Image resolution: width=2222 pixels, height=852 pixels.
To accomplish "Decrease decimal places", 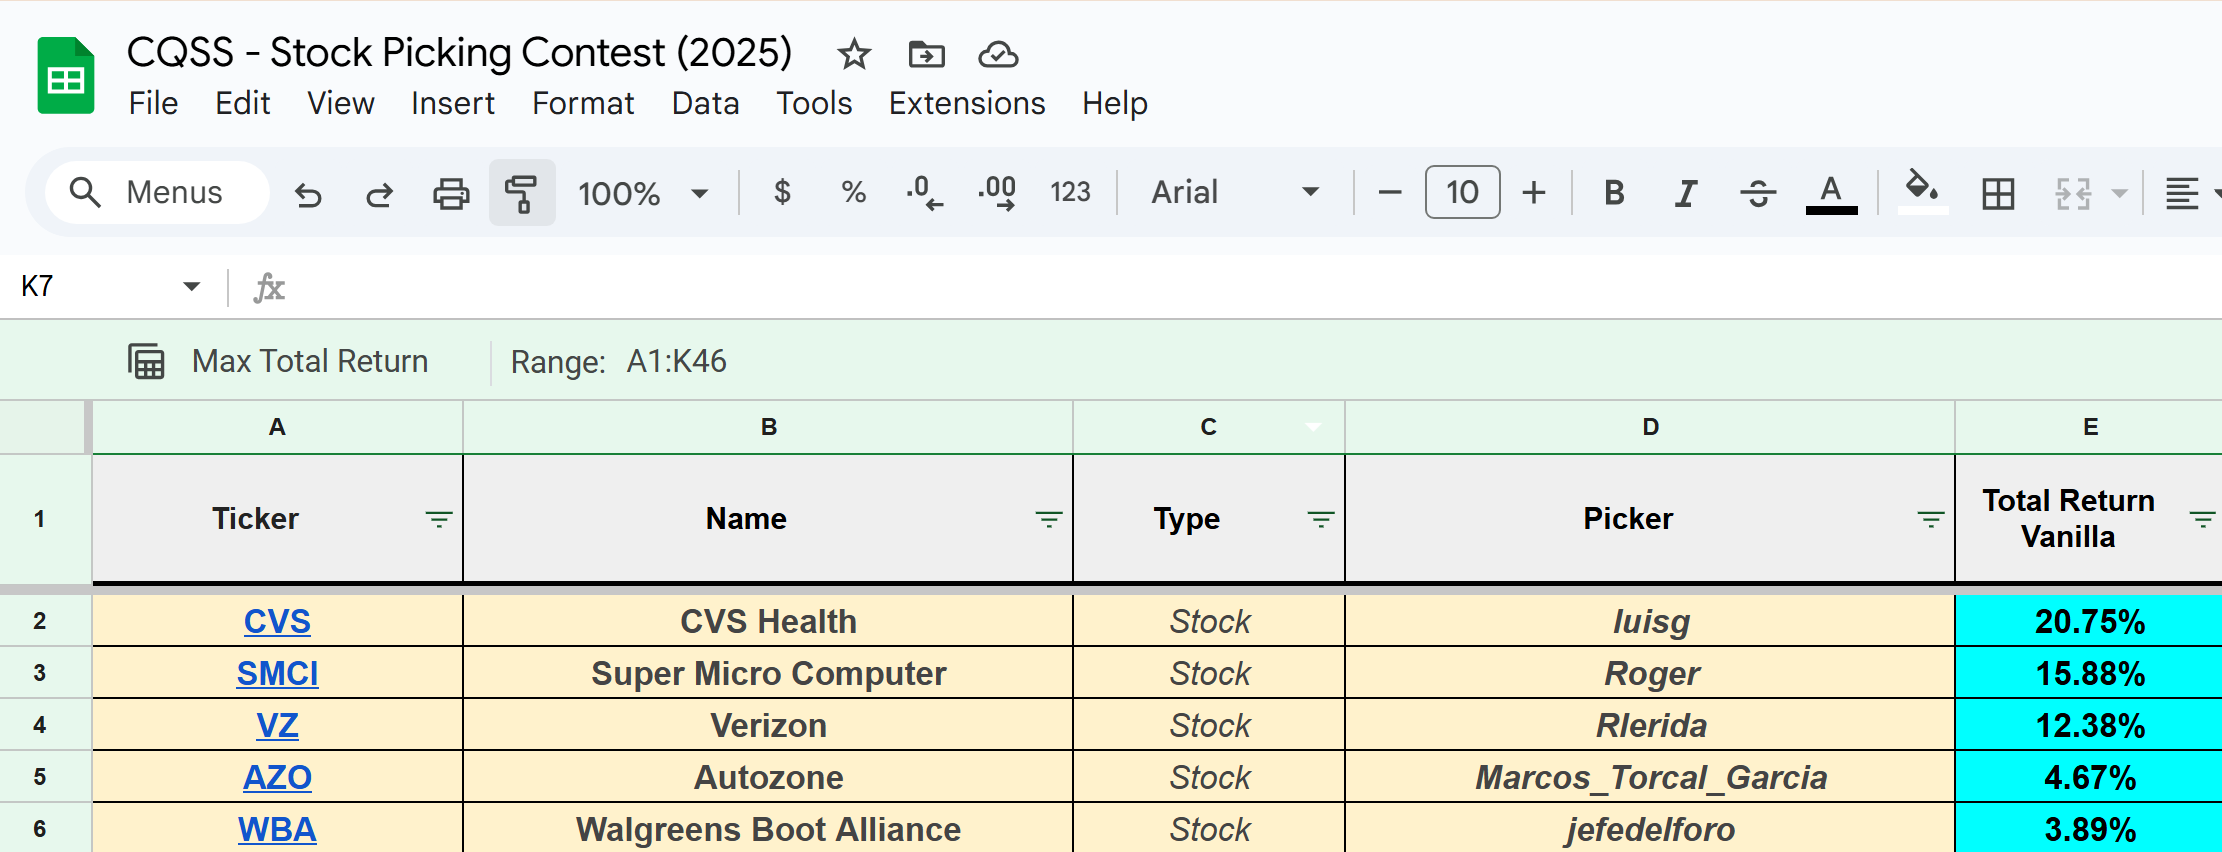I will point(924,192).
